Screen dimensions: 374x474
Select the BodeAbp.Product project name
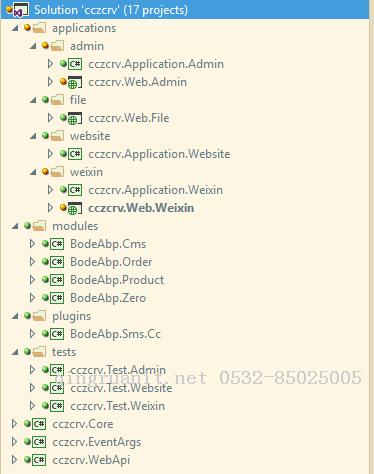117,280
